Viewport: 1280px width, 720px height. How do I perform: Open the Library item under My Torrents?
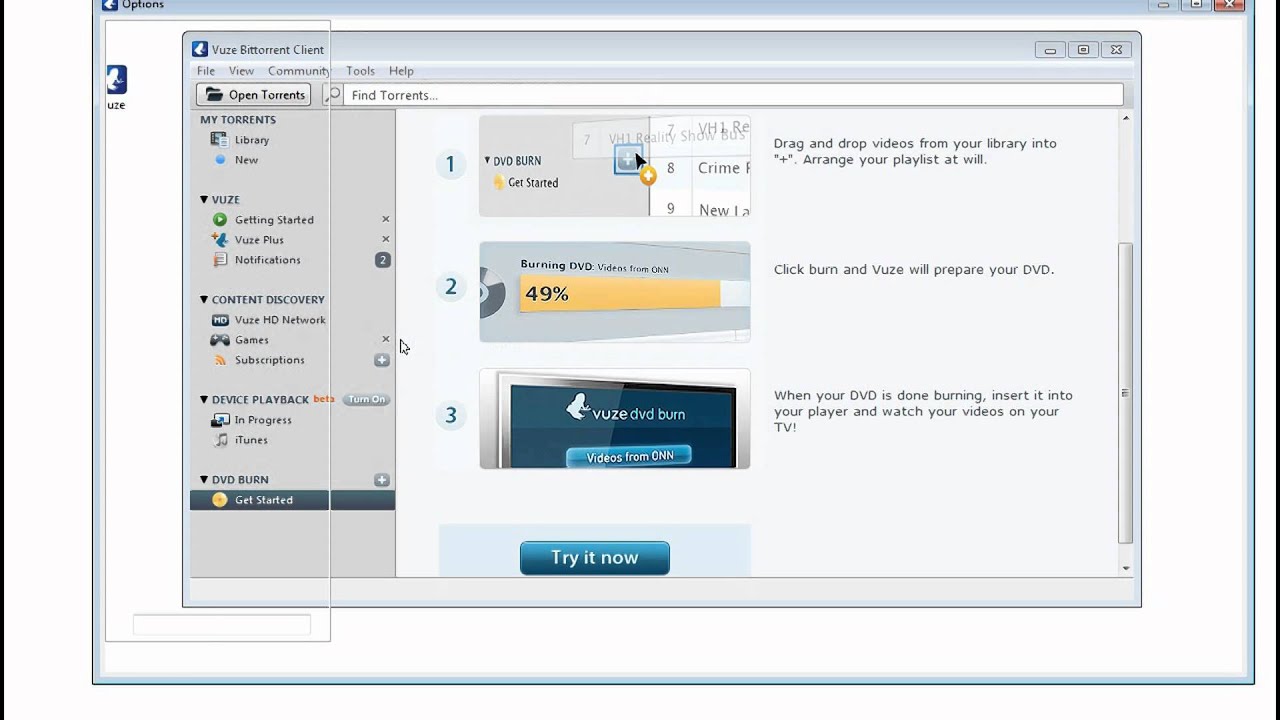click(252, 140)
